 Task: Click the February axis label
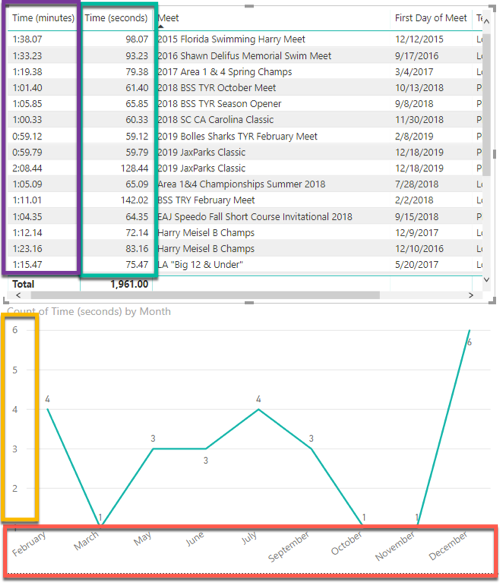click(29, 544)
